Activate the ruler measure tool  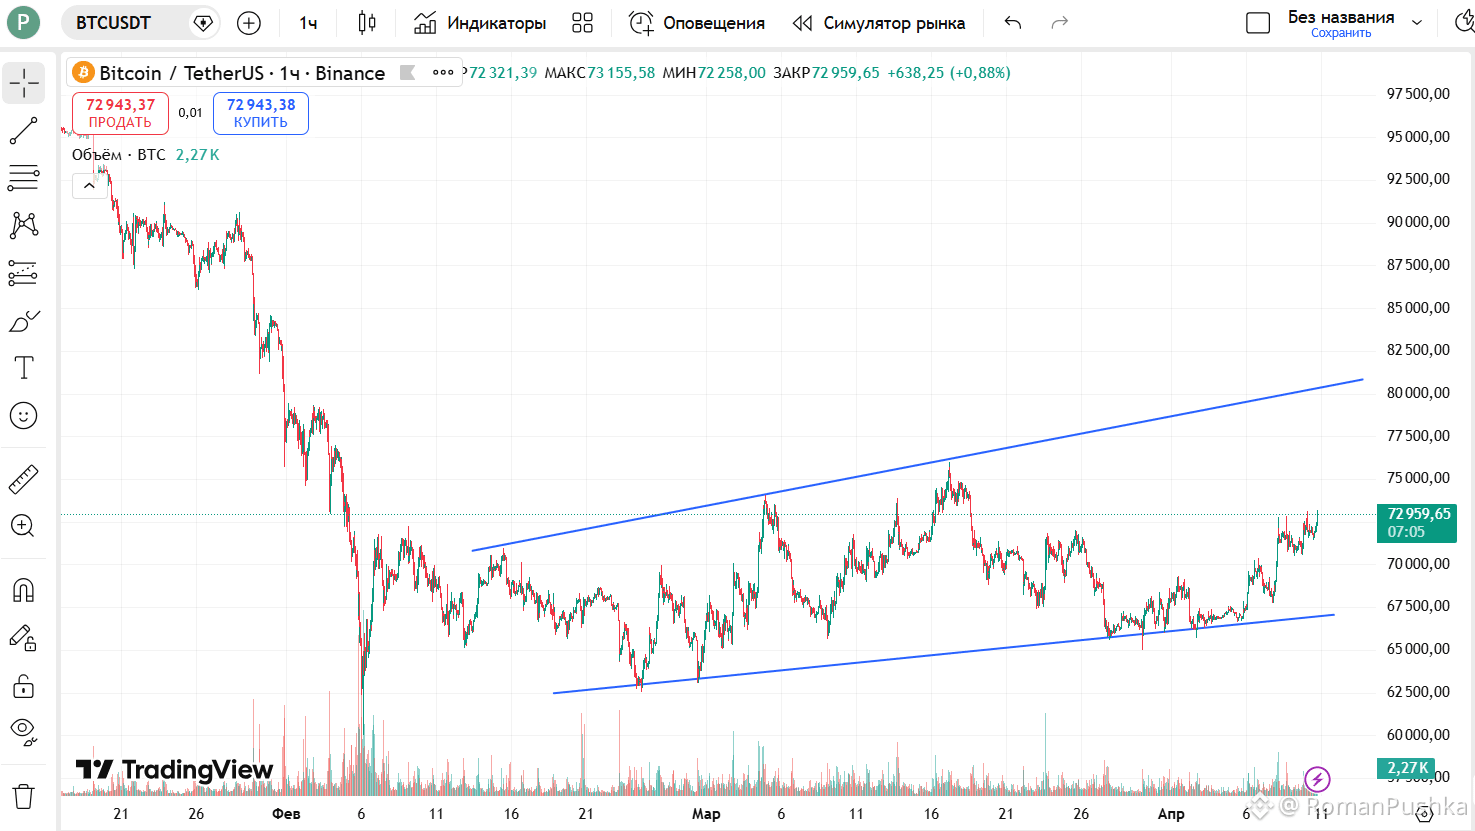click(x=24, y=479)
